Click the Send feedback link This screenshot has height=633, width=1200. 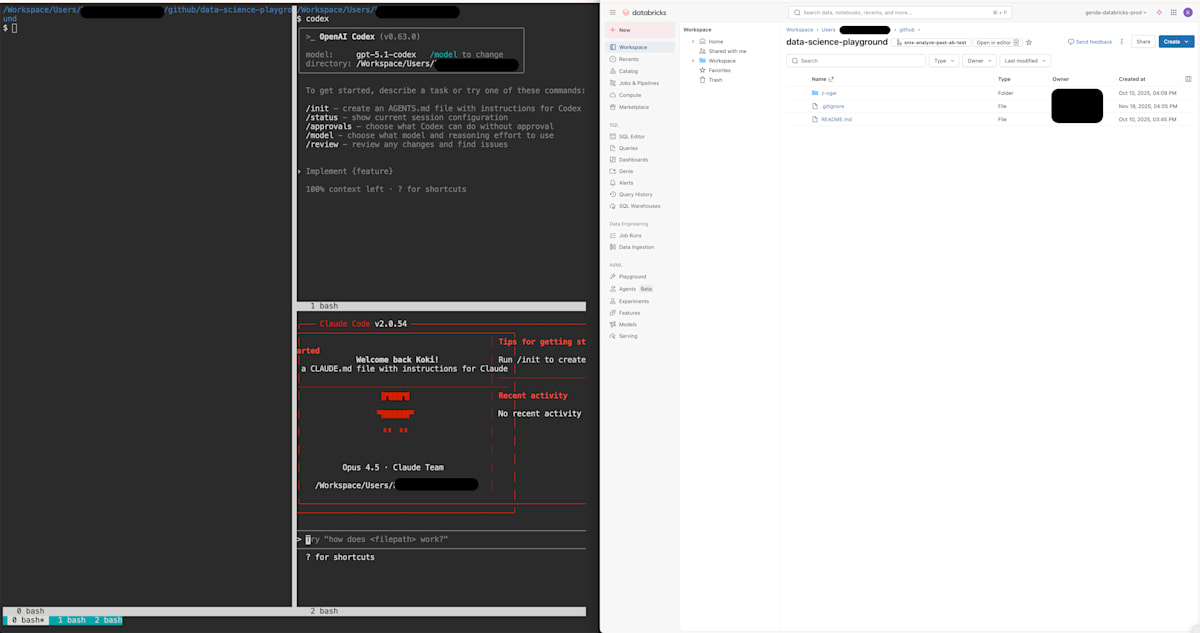coord(1090,42)
